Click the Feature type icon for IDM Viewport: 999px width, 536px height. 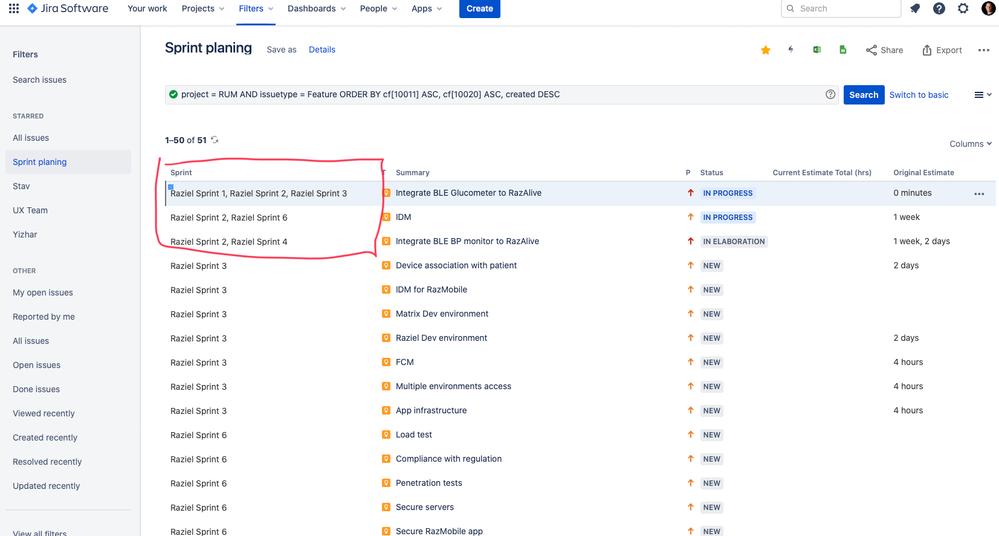(x=386, y=217)
